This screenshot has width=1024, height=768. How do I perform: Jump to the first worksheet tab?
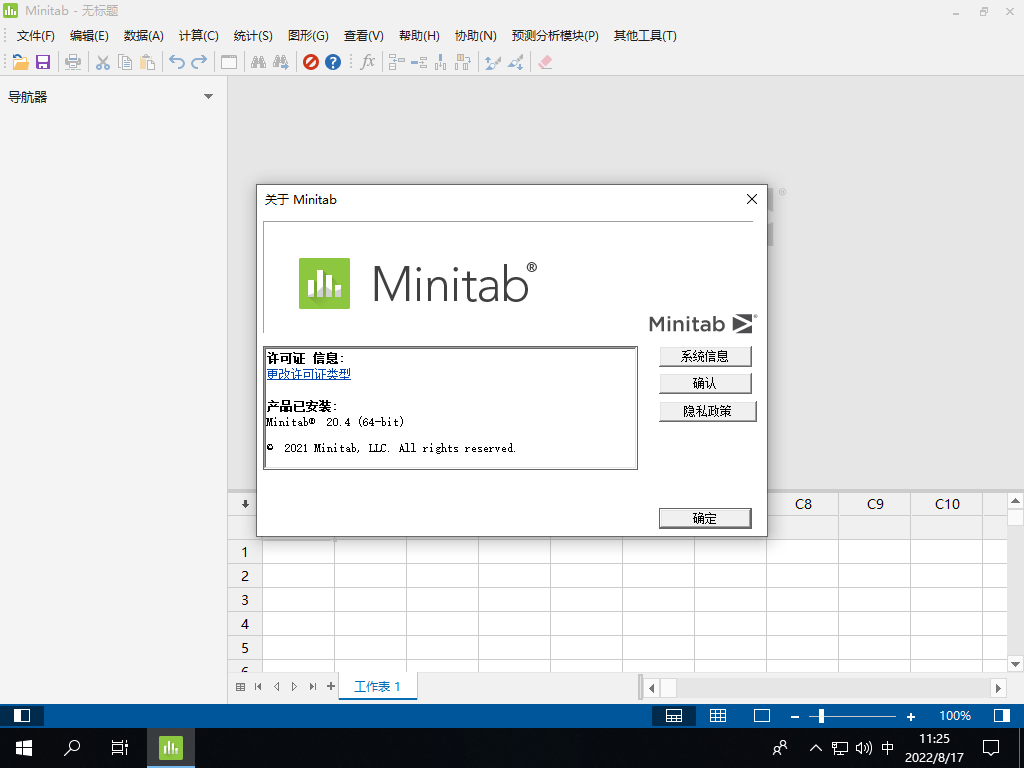258,686
